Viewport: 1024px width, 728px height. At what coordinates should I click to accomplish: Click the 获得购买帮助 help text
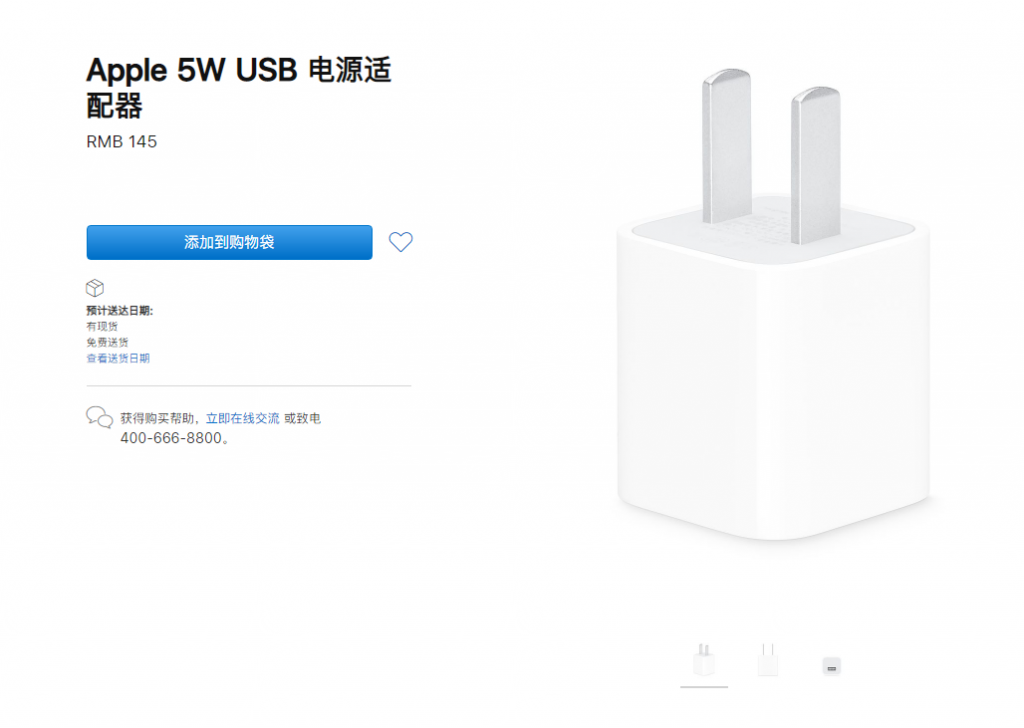[159, 418]
